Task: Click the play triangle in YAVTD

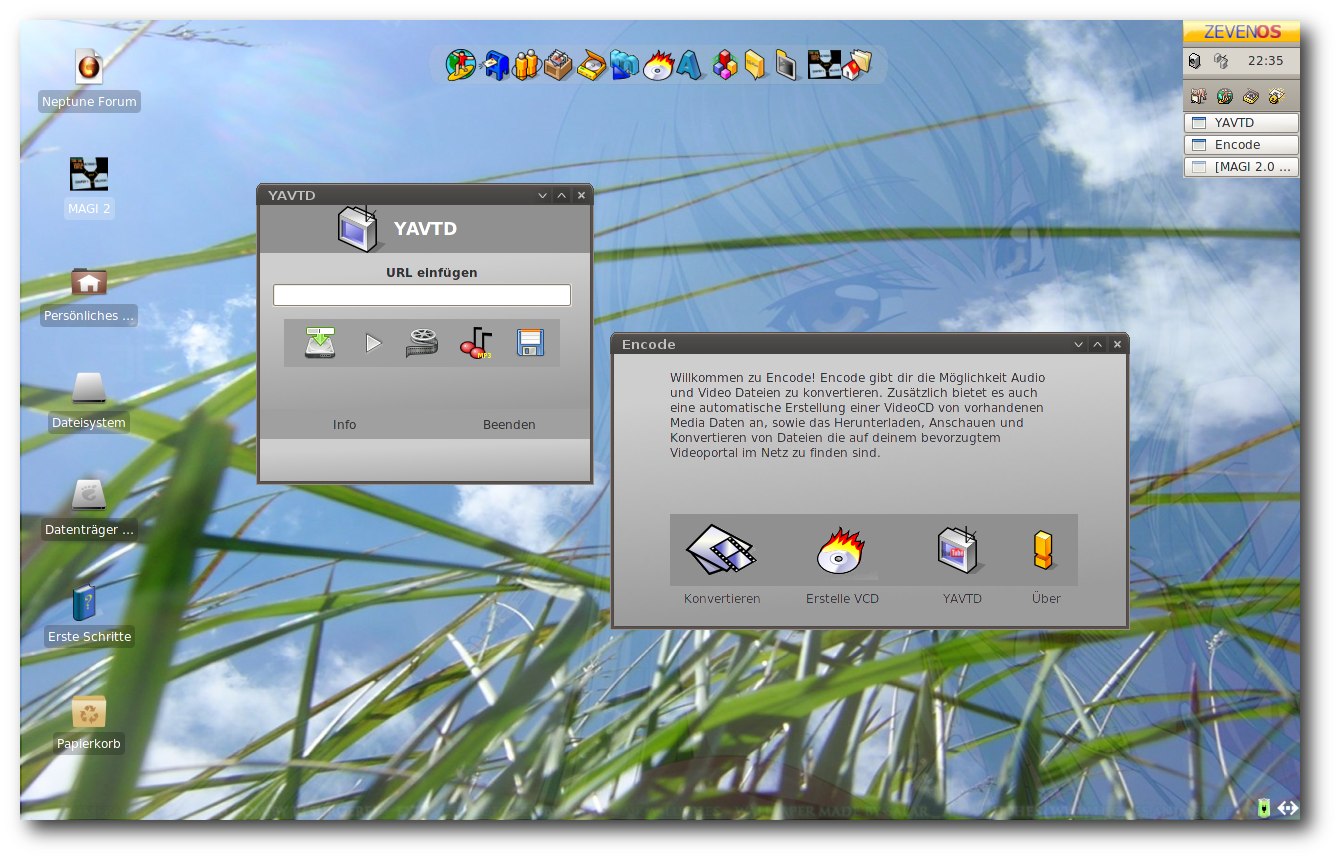Action: (x=373, y=343)
